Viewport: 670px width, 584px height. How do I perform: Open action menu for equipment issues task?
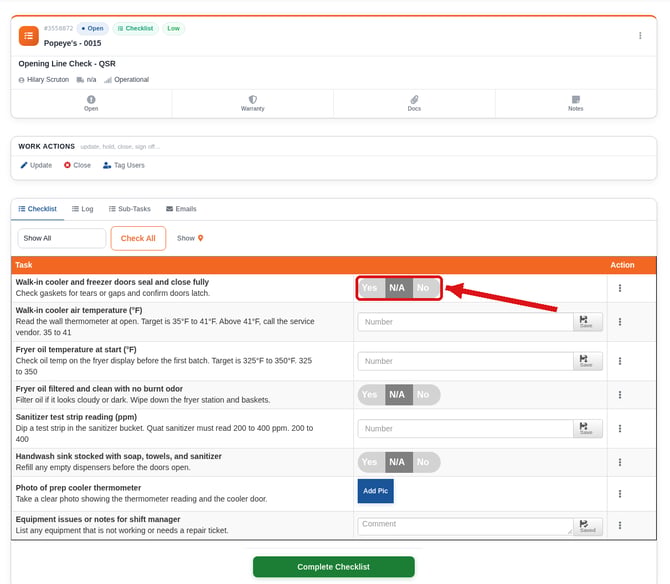point(620,525)
